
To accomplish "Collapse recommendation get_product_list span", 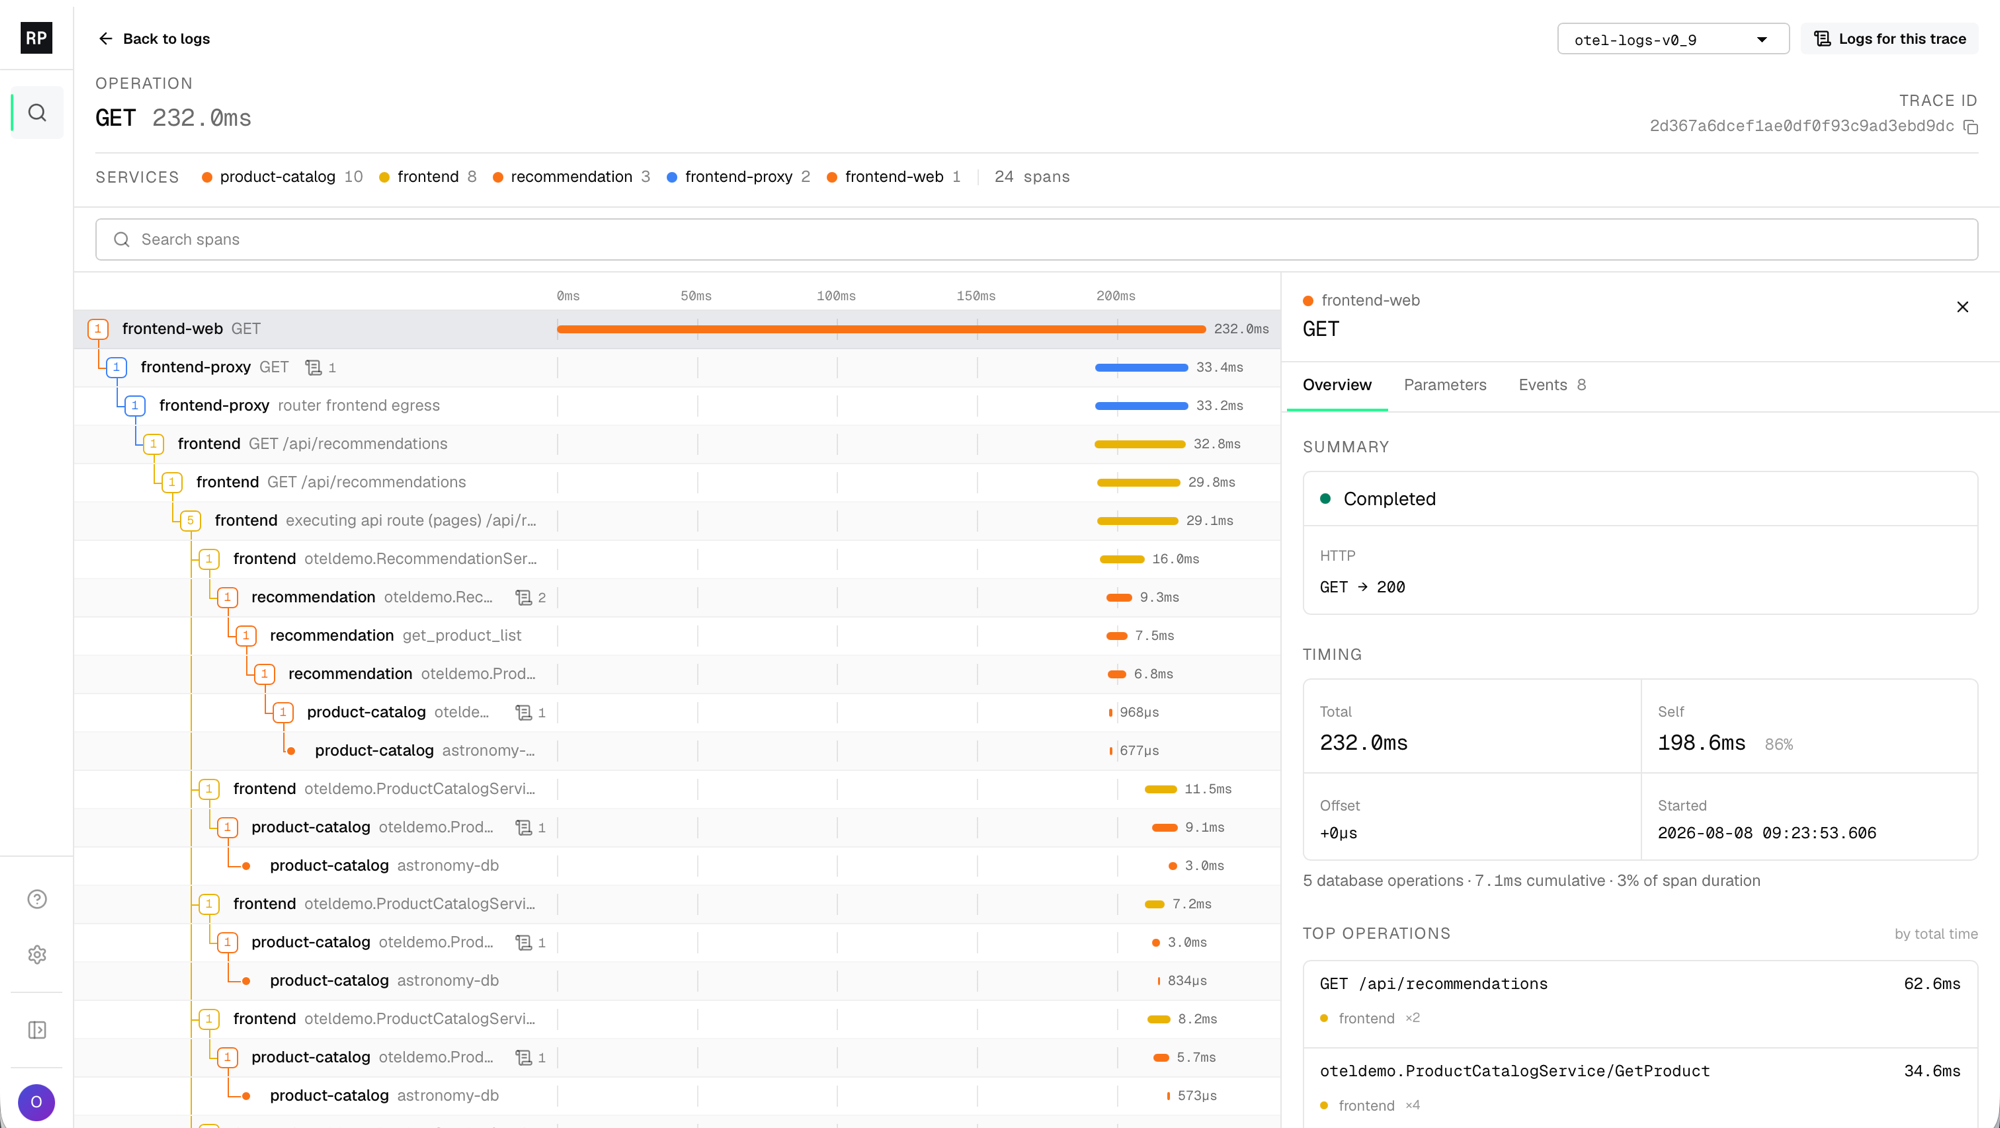I will point(246,636).
